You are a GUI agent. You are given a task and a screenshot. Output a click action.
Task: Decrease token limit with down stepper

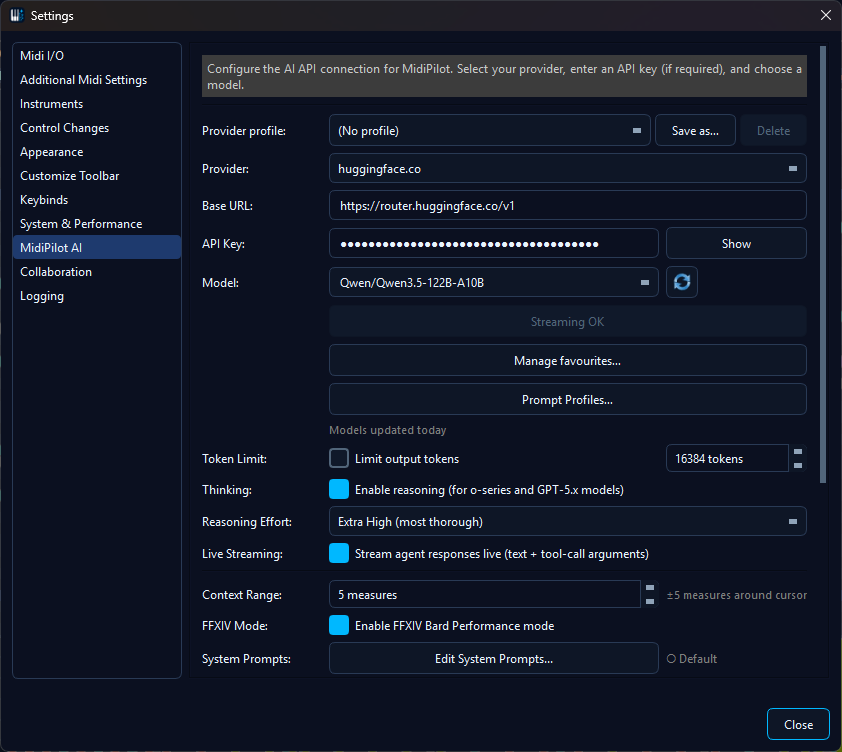797,465
